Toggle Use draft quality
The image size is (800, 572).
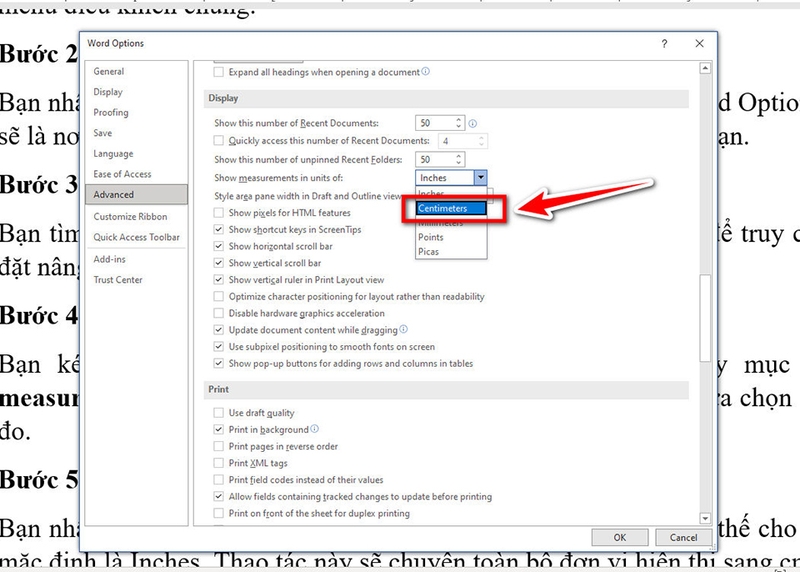[218, 412]
